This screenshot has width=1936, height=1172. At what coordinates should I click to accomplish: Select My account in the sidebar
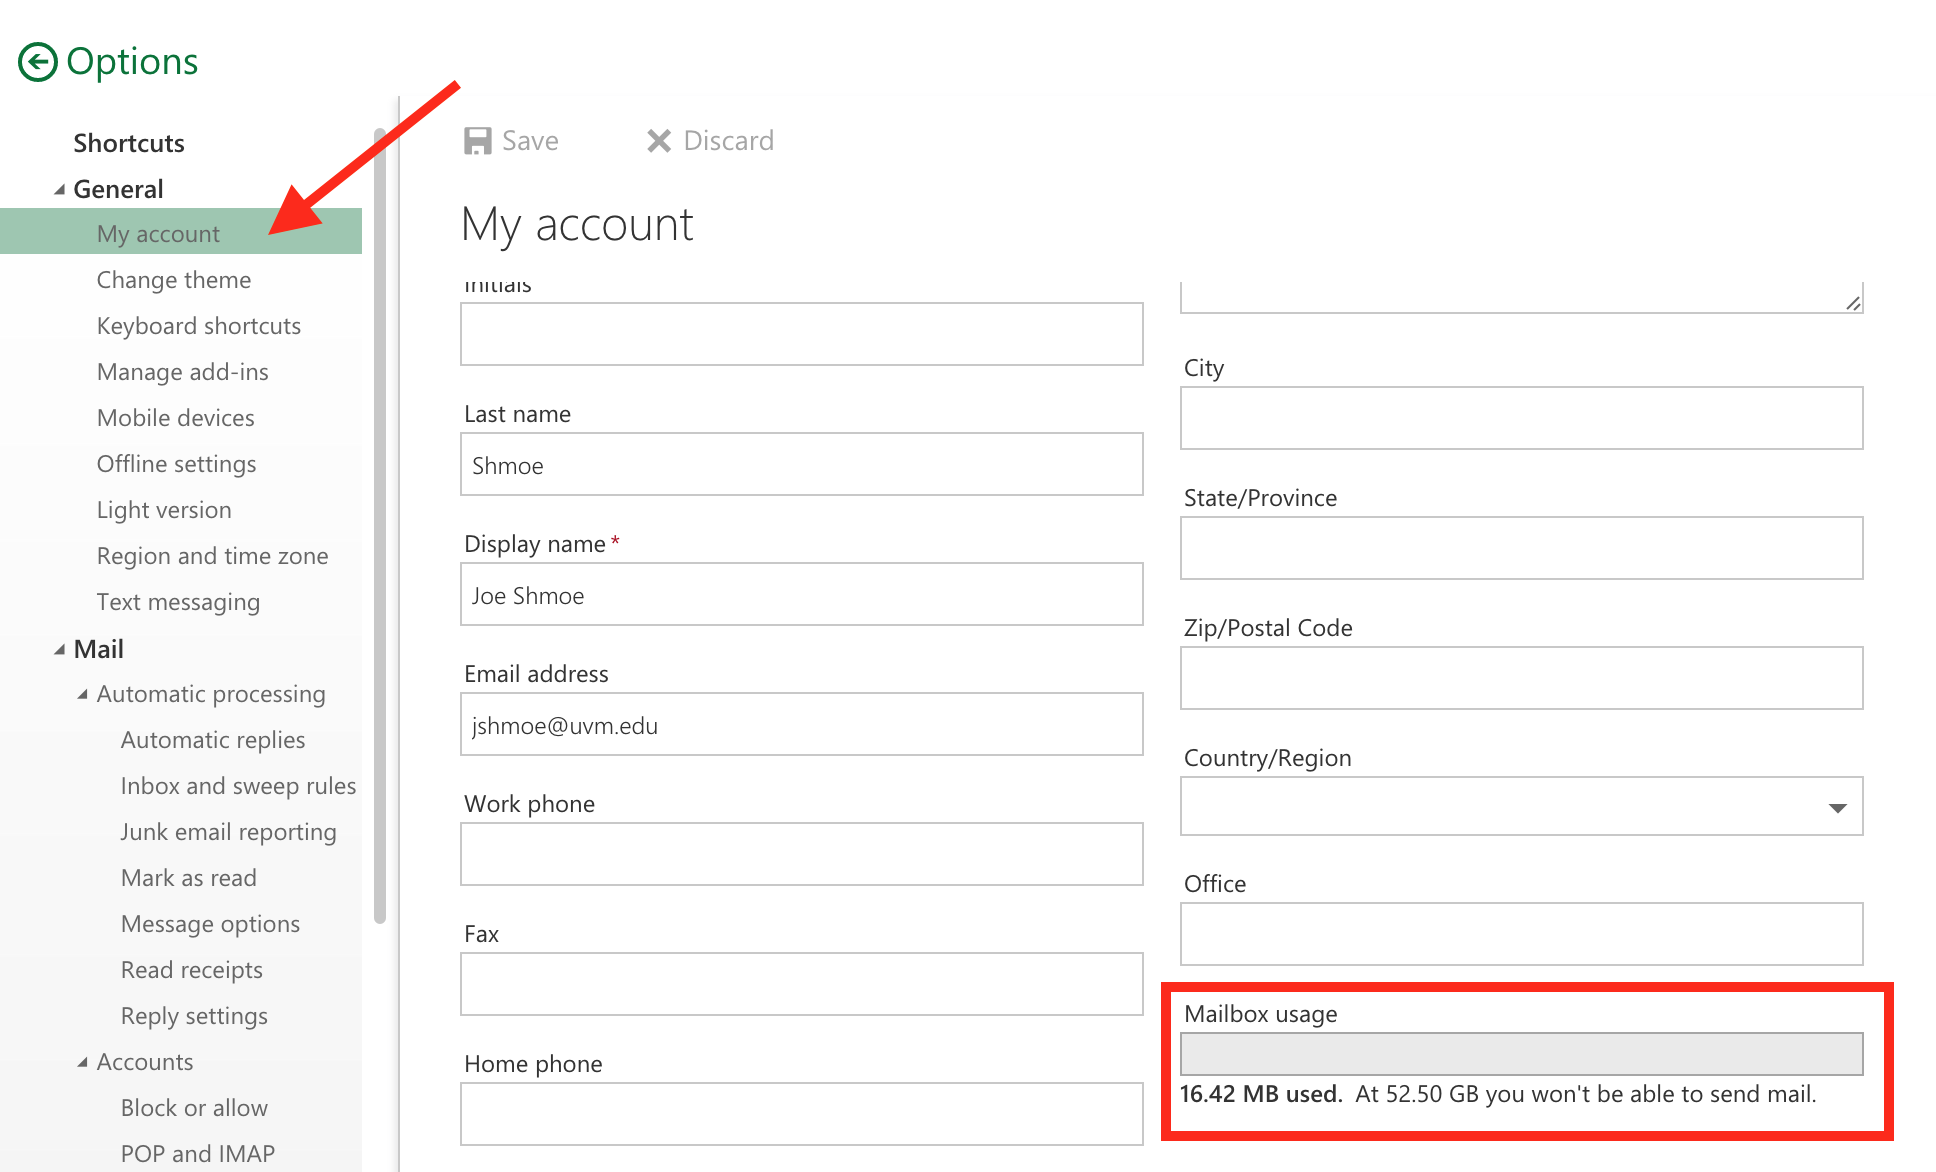click(158, 233)
